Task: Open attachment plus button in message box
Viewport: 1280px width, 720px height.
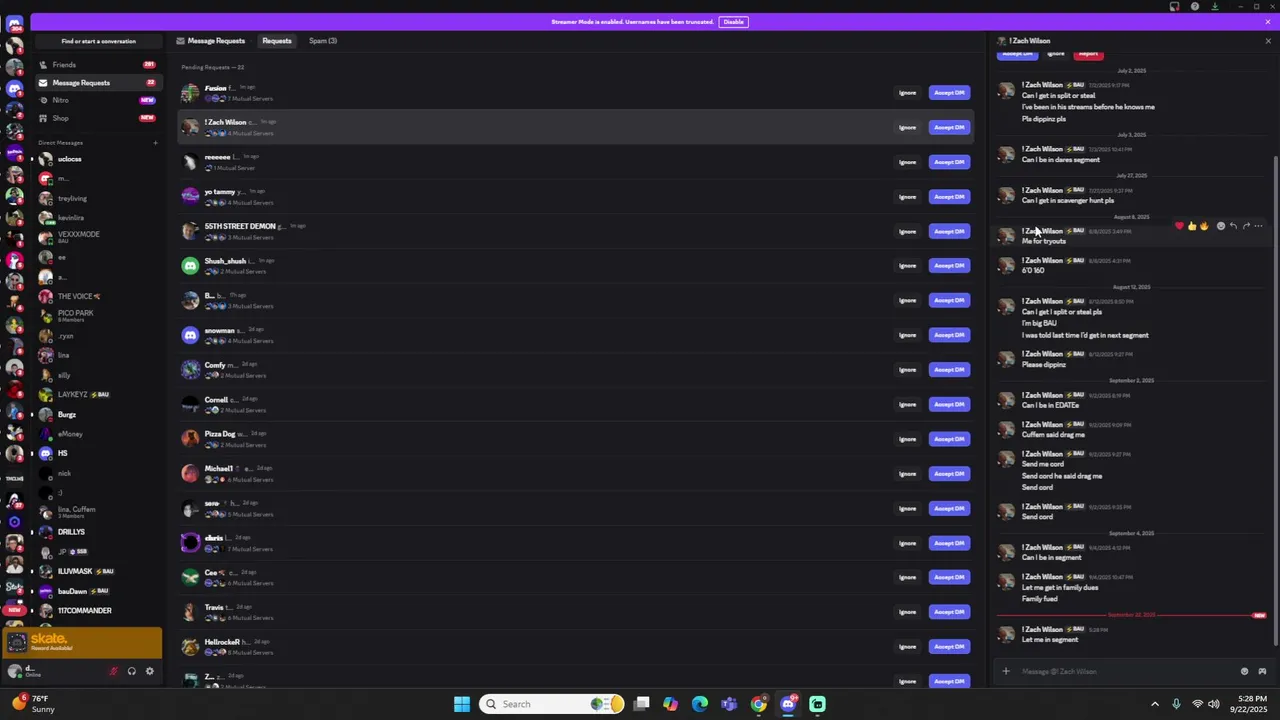Action: tap(1006, 672)
